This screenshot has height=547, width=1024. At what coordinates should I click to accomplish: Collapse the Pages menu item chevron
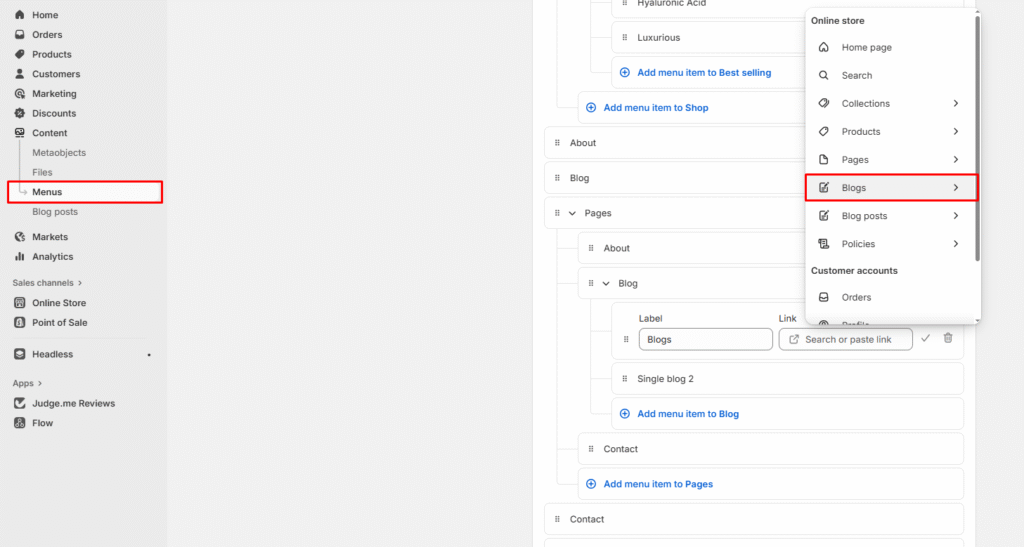pyautogui.click(x=573, y=213)
